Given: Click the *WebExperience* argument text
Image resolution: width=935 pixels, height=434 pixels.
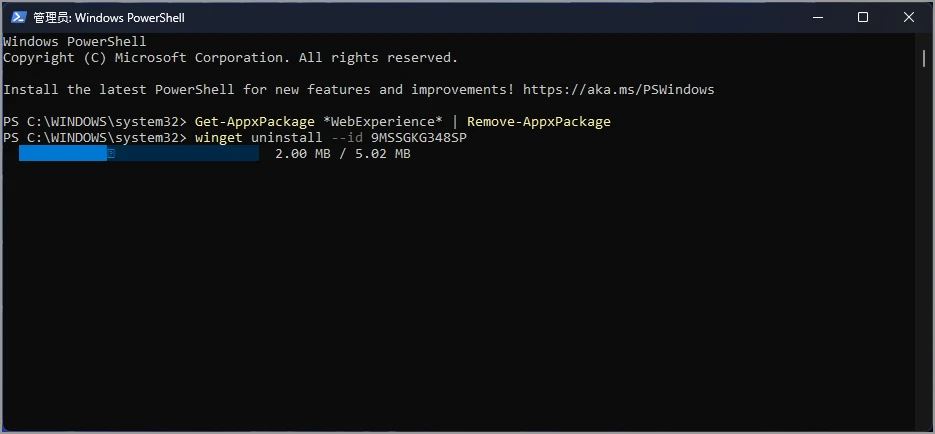Looking at the screenshot, I should (382, 122).
